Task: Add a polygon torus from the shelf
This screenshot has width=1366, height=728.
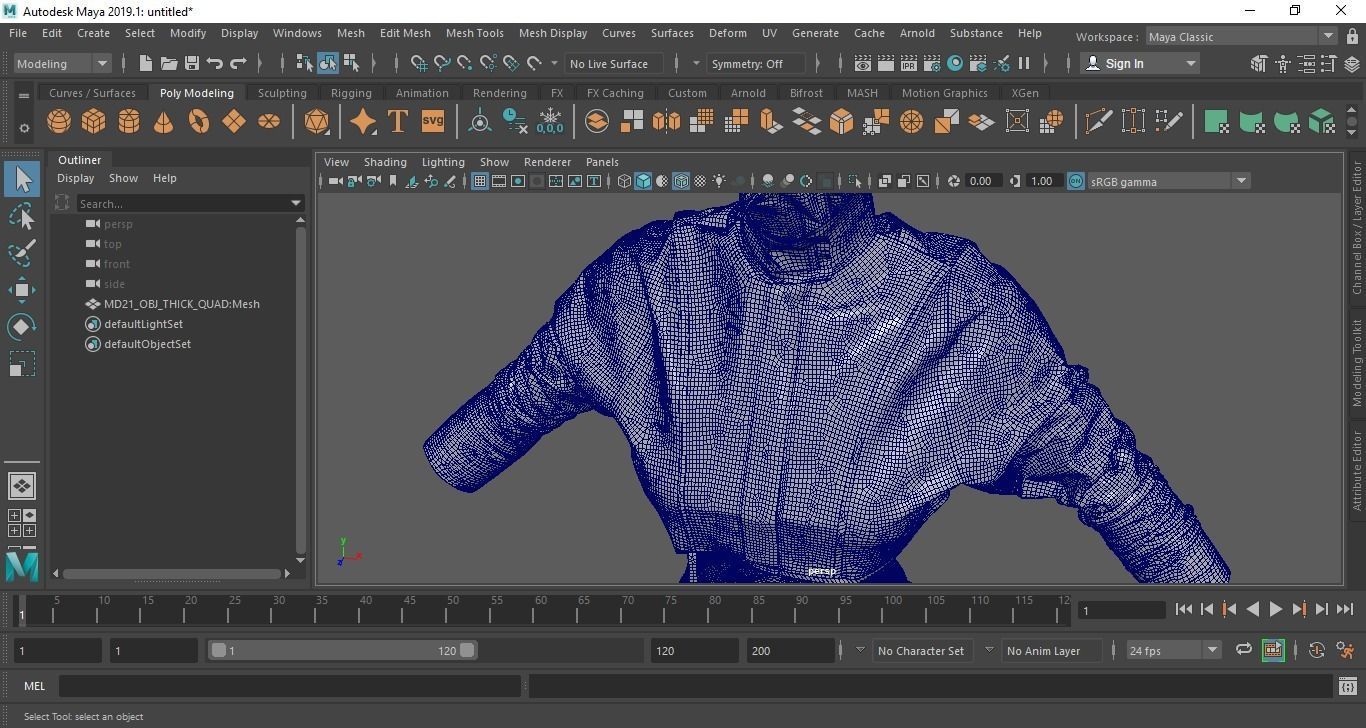Action: pos(199,122)
